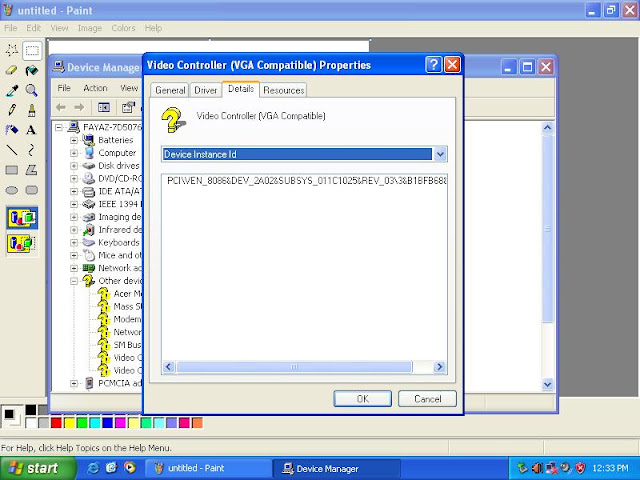The height and width of the screenshot is (480, 640).
Task: Click the horizontal scrollbar left arrow
Action: (x=169, y=367)
